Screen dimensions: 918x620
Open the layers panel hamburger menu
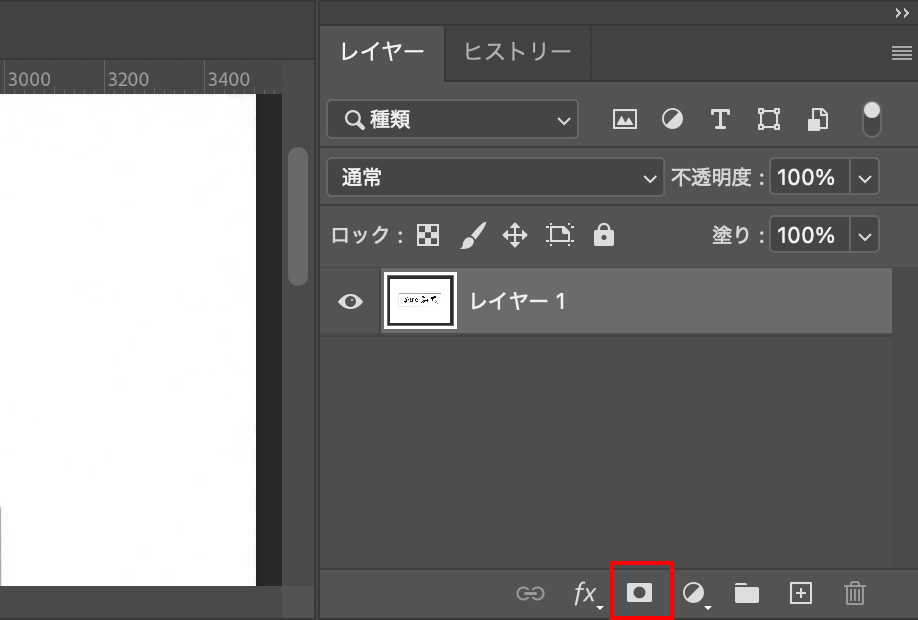901,54
